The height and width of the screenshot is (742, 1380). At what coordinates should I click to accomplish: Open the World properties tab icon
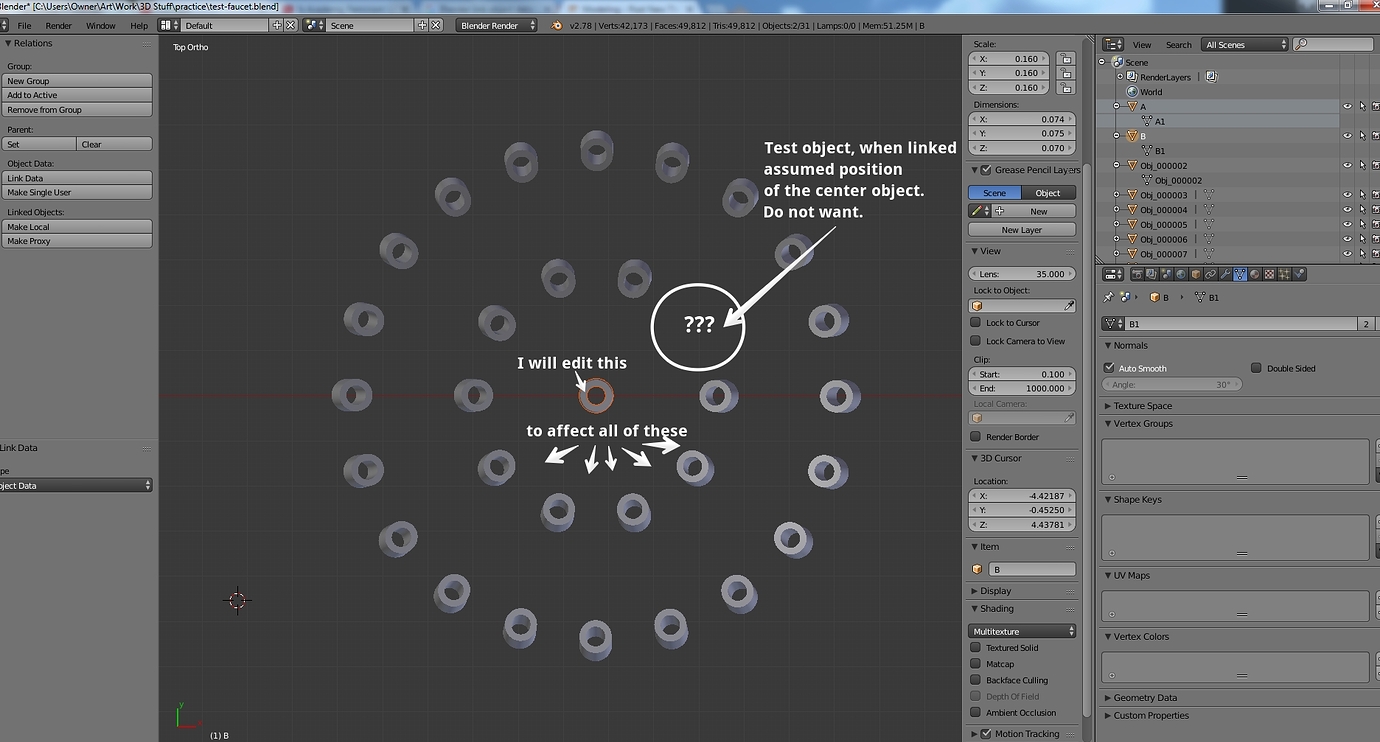tap(1181, 274)
